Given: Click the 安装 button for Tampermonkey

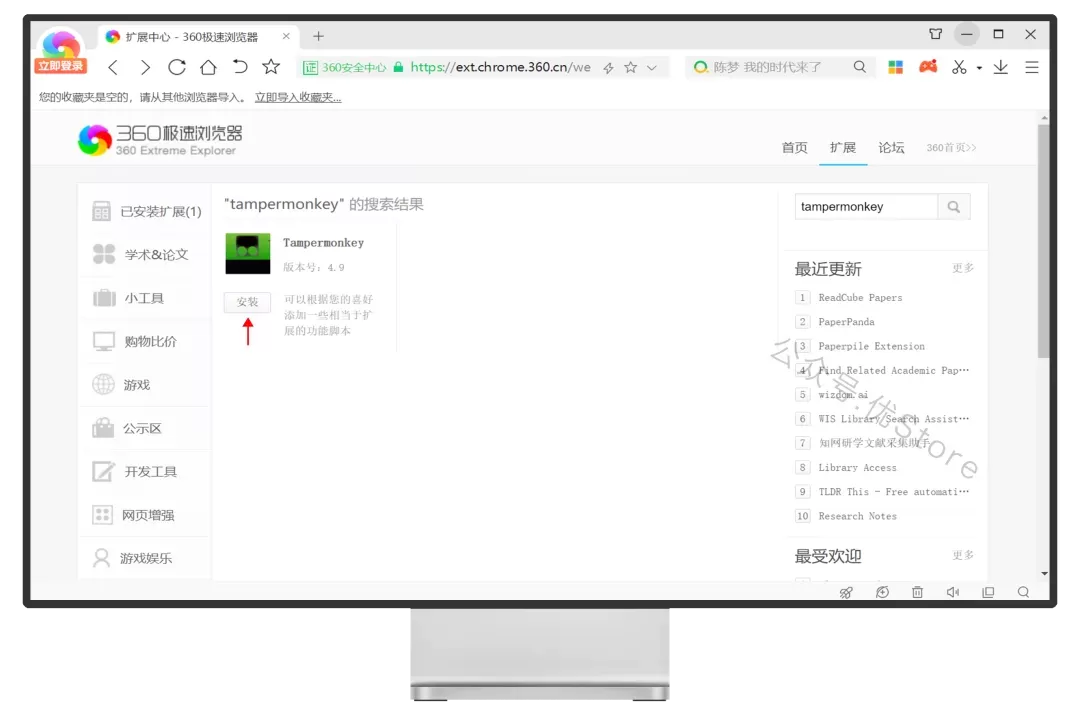Looking at the screenshot, I should tap(247, 301).
